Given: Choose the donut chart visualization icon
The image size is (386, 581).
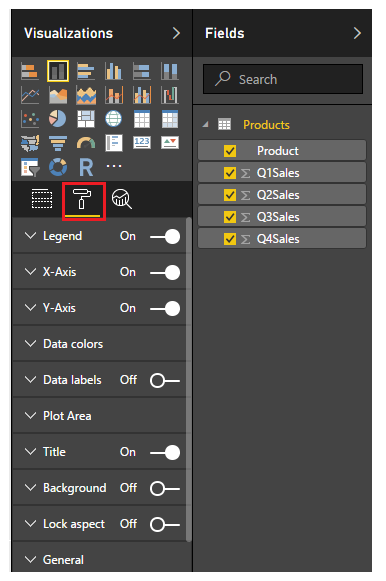Looking at the screenshot, I should click(58, 167).
